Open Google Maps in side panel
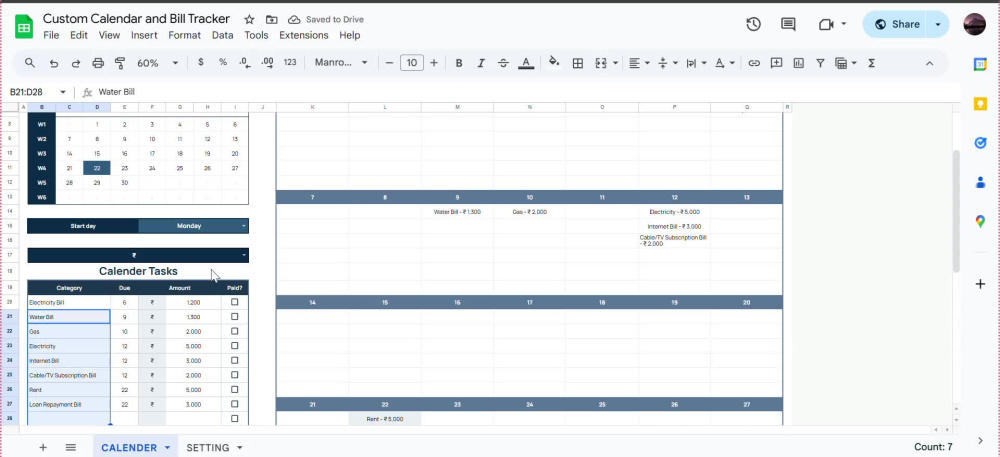Viewport: 1000px width, 457px height. tap(980, 221)
